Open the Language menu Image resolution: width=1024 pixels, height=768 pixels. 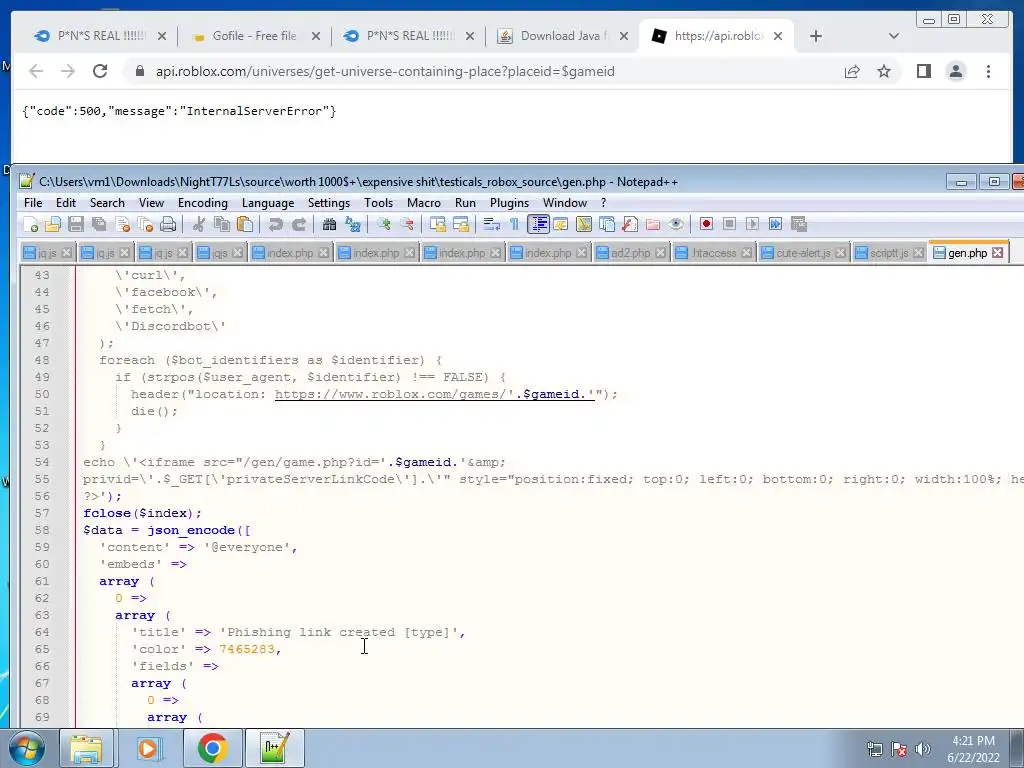pos(268,203)
